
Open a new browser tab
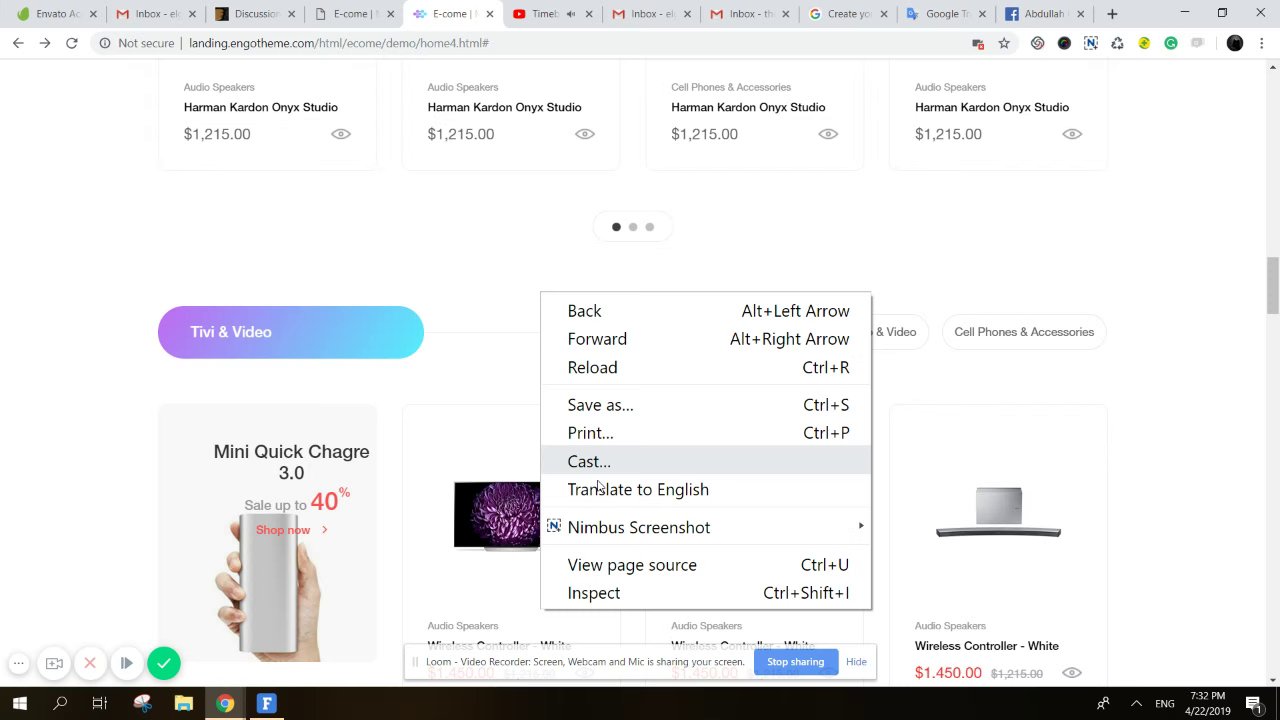pos(1112,14)
